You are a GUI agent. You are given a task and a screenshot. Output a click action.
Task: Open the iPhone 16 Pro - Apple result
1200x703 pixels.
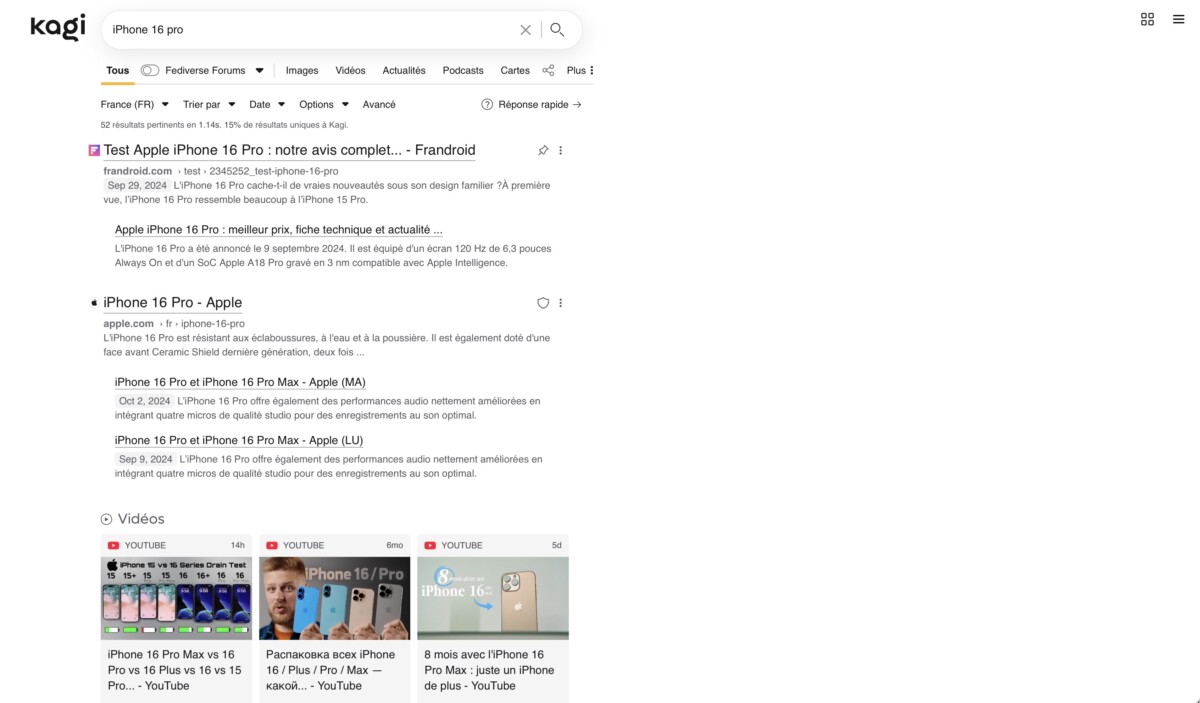[x=173, y=302]
